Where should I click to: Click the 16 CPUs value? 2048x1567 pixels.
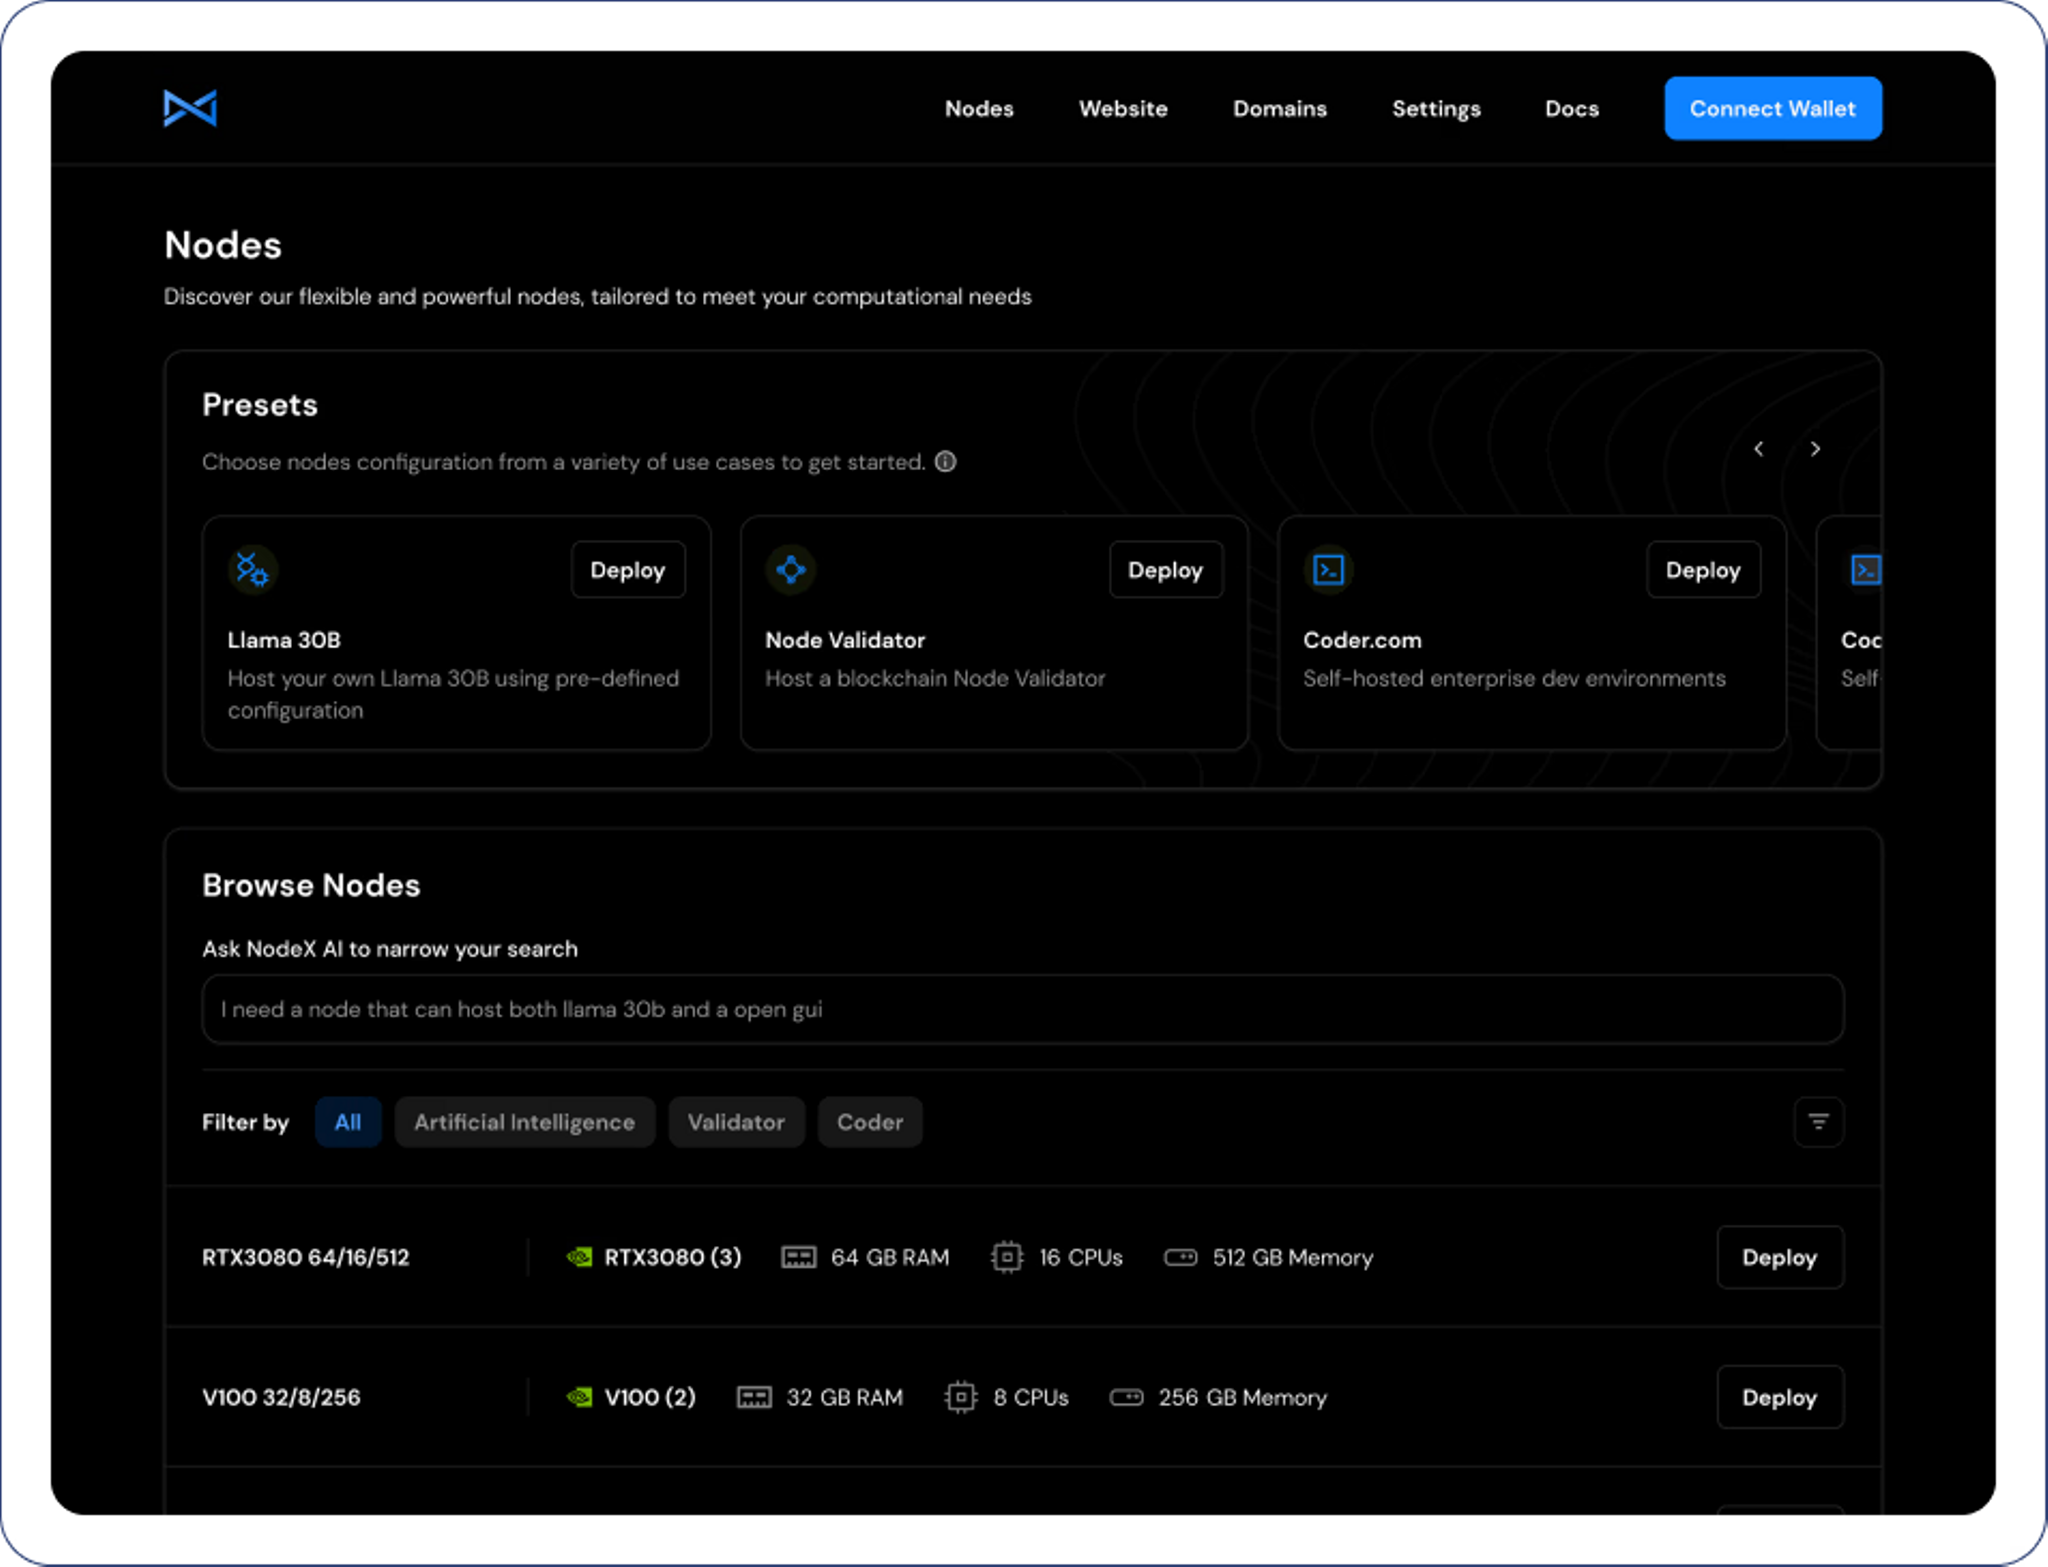pyautogui.click(x=1081, y=1257)
